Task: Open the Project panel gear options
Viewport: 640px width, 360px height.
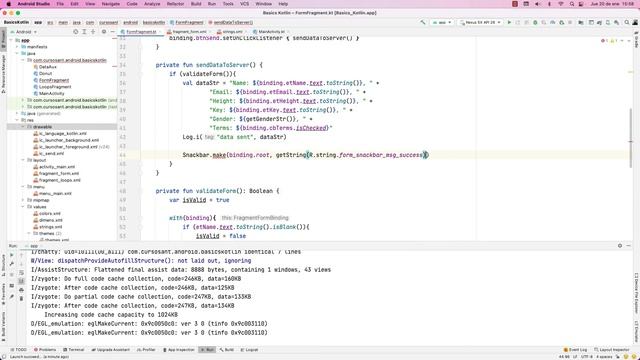Action: (x=104, y=31)
